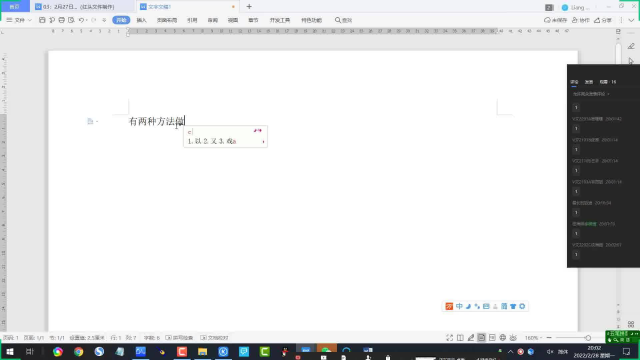The height and width of the screenshot is (360, 640).
Task: Select the 特色功能 ribbon tab
Action: click(x=311, y=20)
